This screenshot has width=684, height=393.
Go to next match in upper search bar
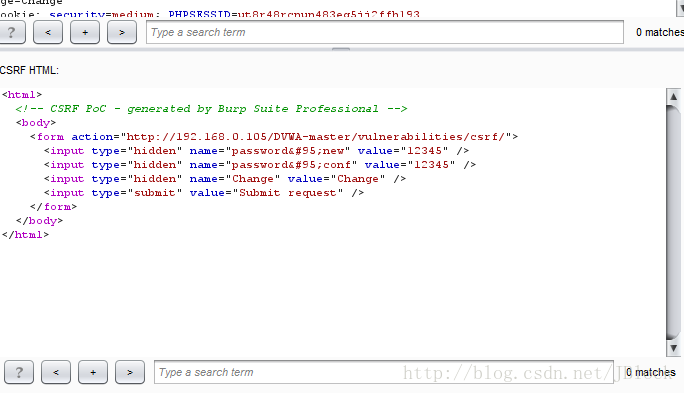(x=122, y=32)
